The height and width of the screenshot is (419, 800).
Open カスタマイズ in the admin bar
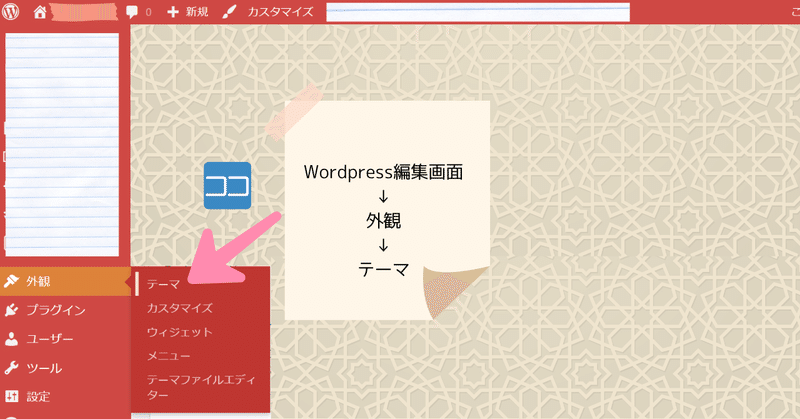[280, 12]
